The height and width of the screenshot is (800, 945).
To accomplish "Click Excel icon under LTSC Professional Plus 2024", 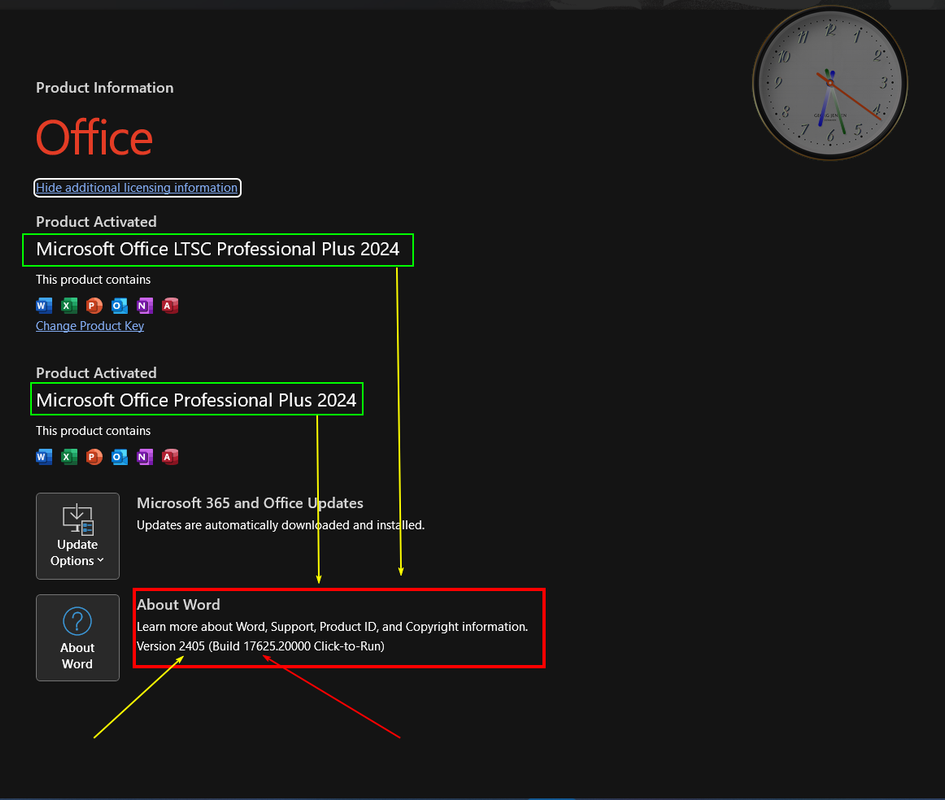I will click(69, 306).
